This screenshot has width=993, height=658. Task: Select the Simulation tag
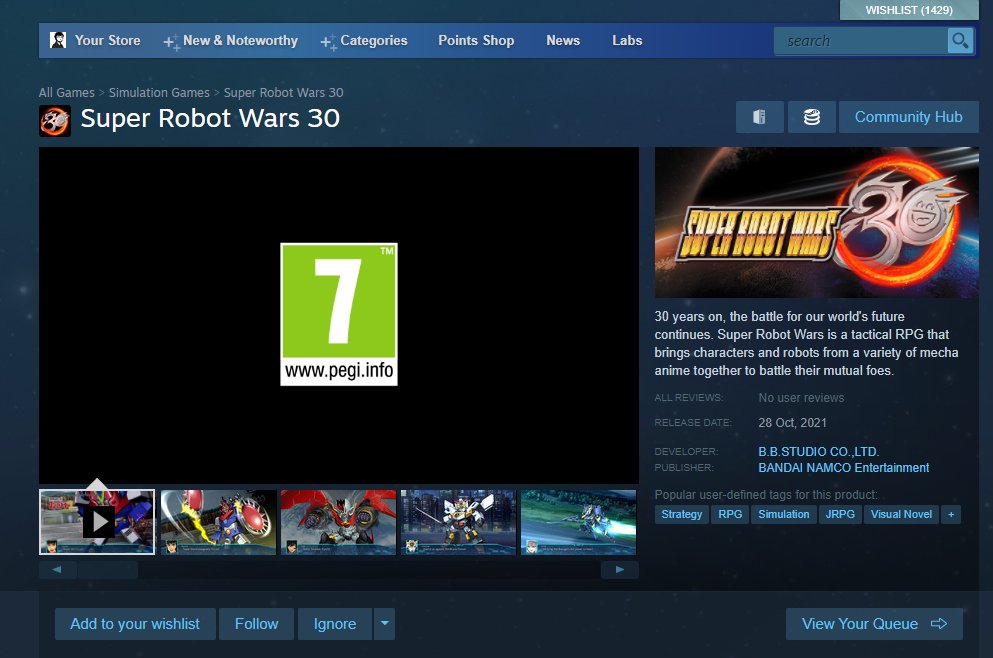point(783,514)
